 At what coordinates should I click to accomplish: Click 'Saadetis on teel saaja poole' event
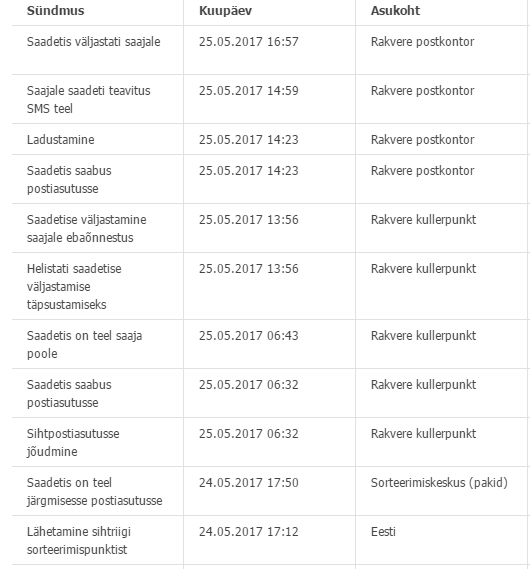coord(85,344)
